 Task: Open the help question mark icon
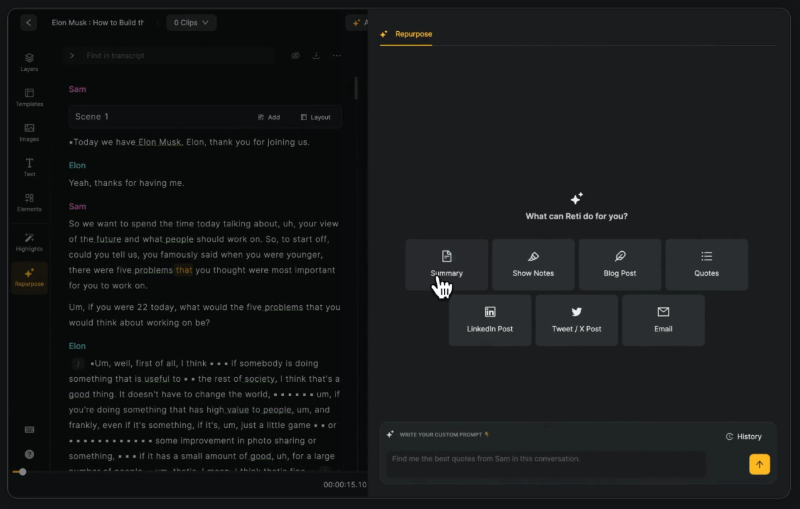[x=29, y=454]
